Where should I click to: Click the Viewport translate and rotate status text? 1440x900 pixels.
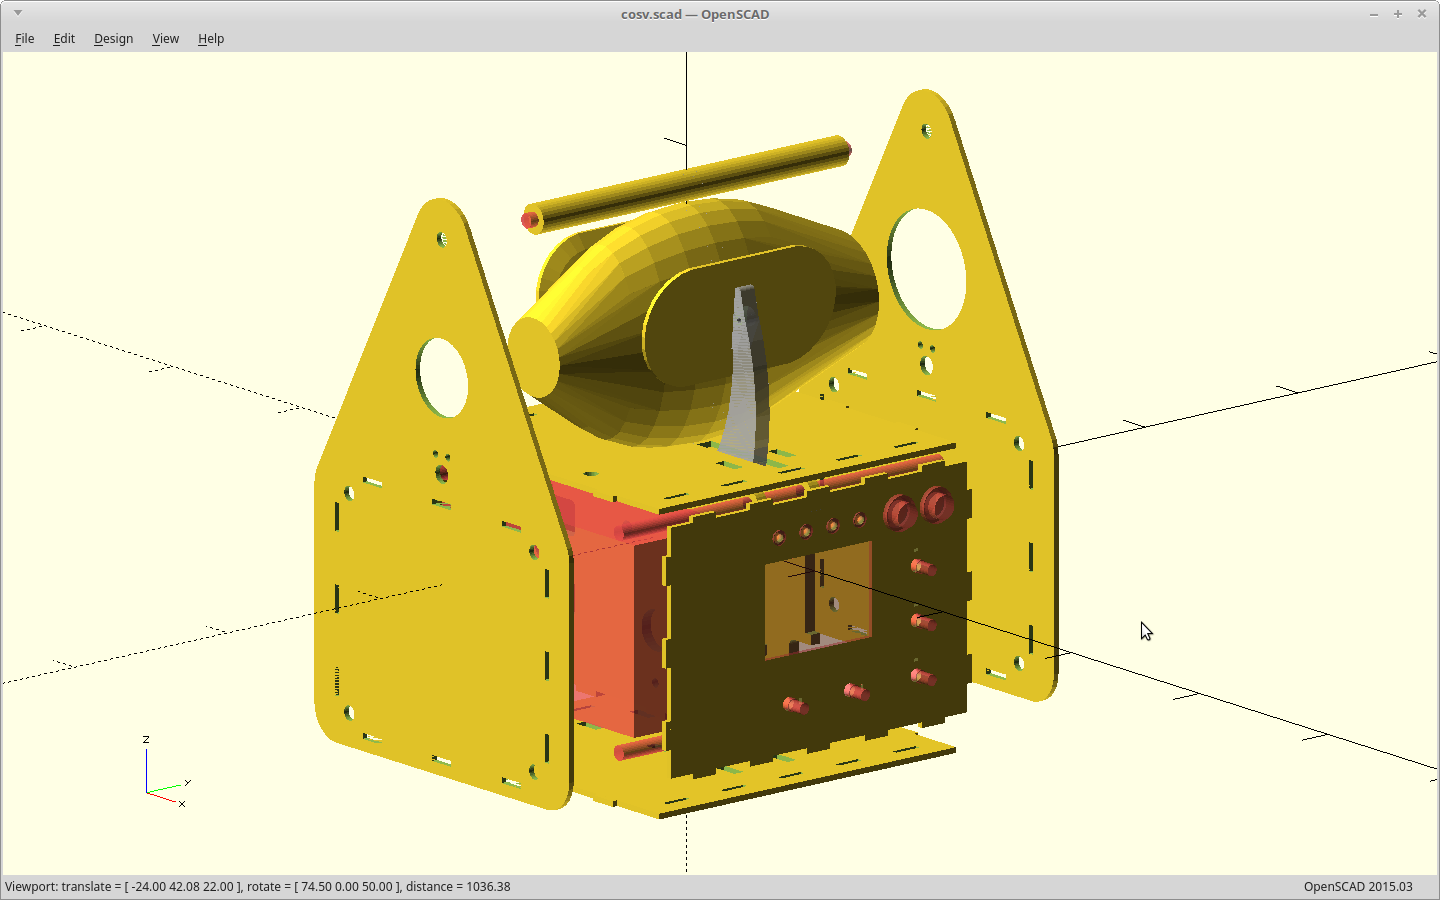258,887
